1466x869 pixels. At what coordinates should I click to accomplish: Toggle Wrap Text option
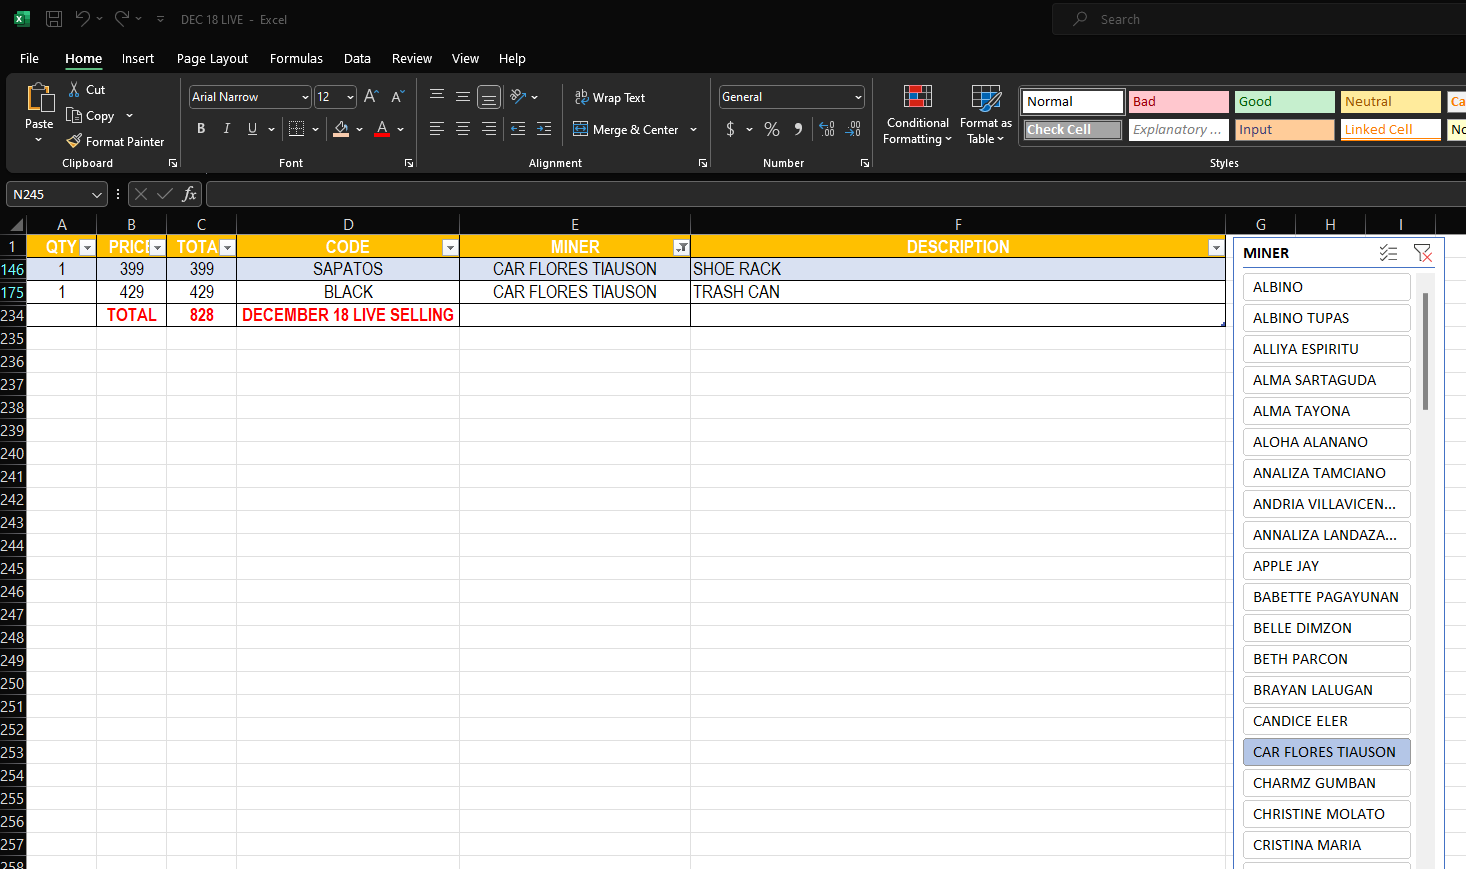[x=610, y=98]
